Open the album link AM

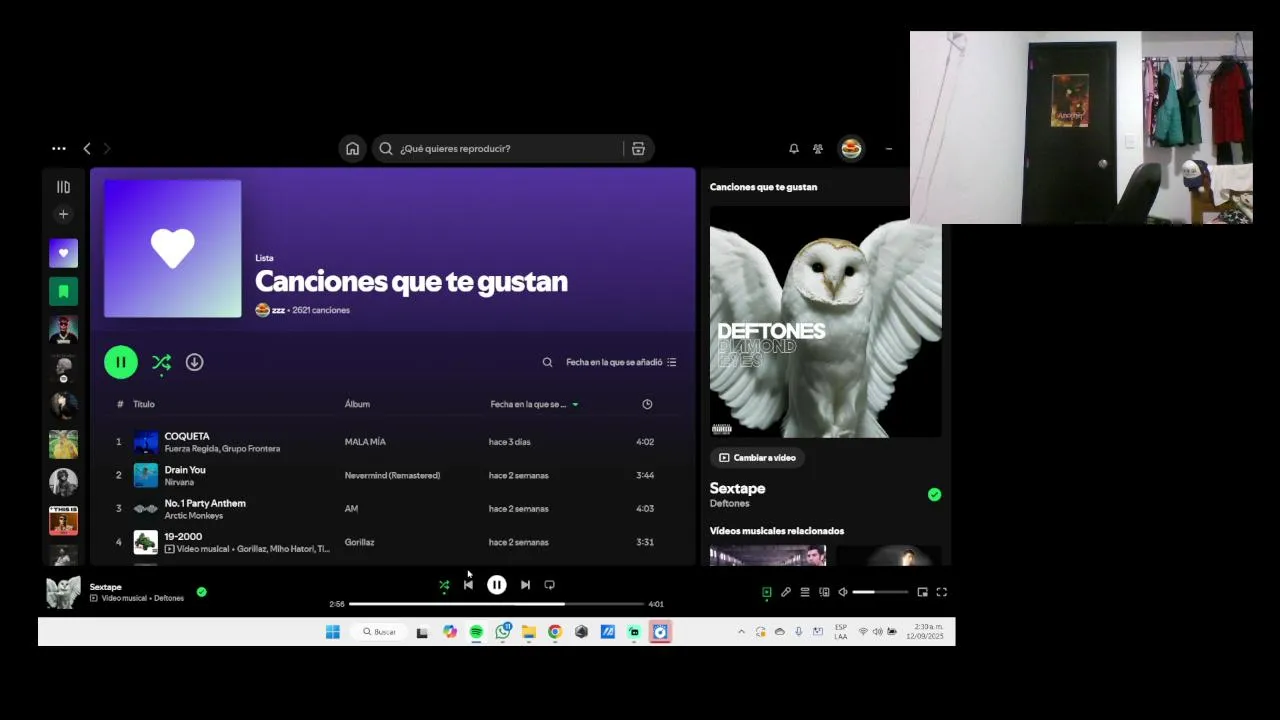(351, 509)
